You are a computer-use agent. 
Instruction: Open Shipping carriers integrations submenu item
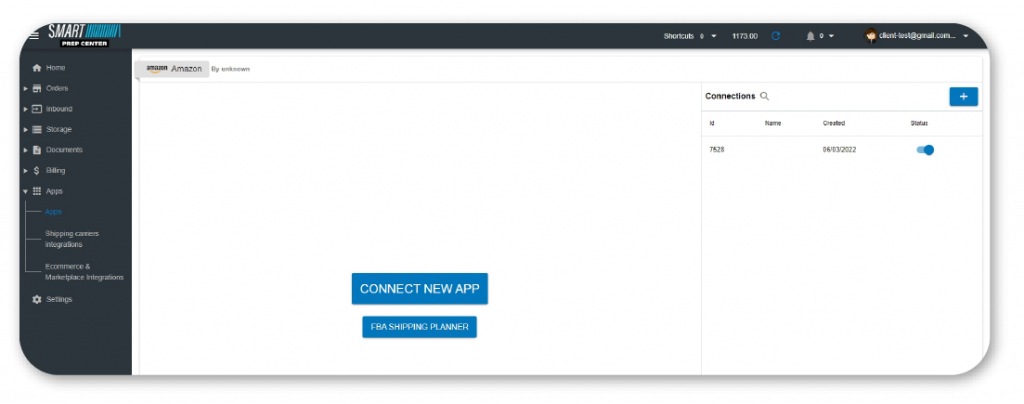[72, 238]
